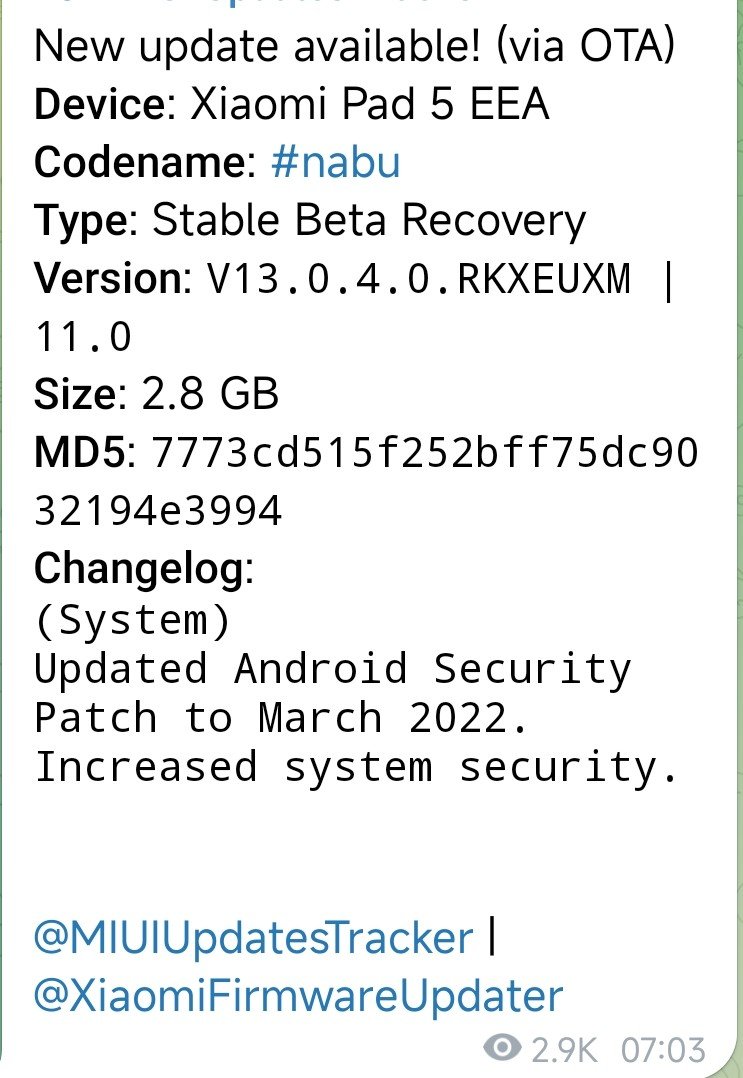
Task: Tap the hash continuation 32194e3994
Action: click(x=158, y=511)
